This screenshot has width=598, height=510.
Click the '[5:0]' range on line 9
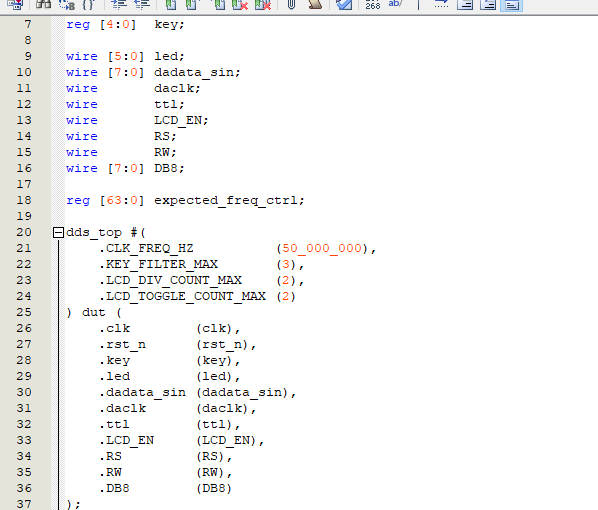click(125, 56)
